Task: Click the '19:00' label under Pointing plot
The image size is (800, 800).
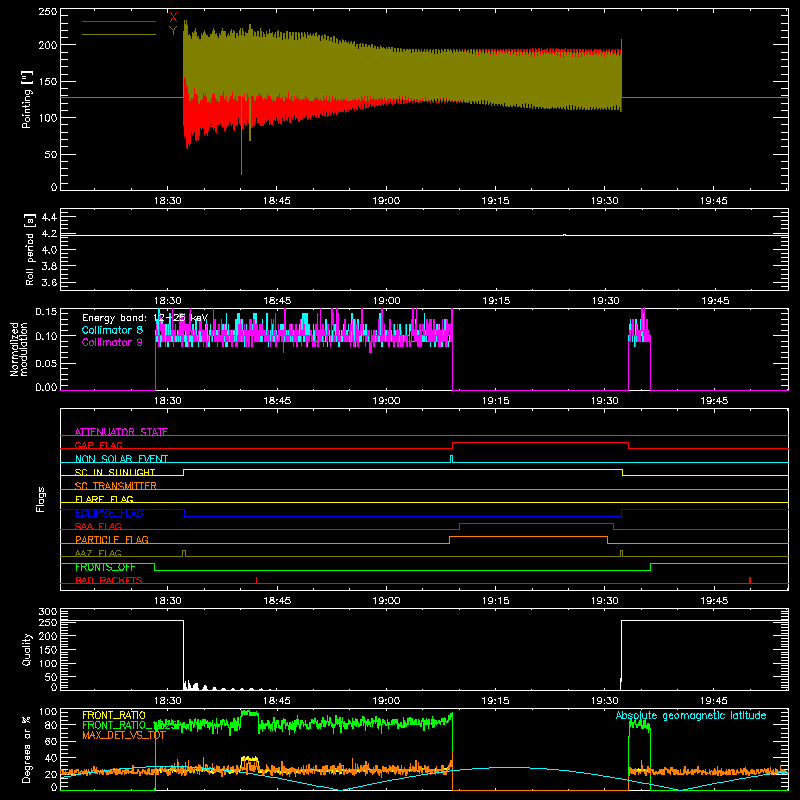Action: click(386, 201)
